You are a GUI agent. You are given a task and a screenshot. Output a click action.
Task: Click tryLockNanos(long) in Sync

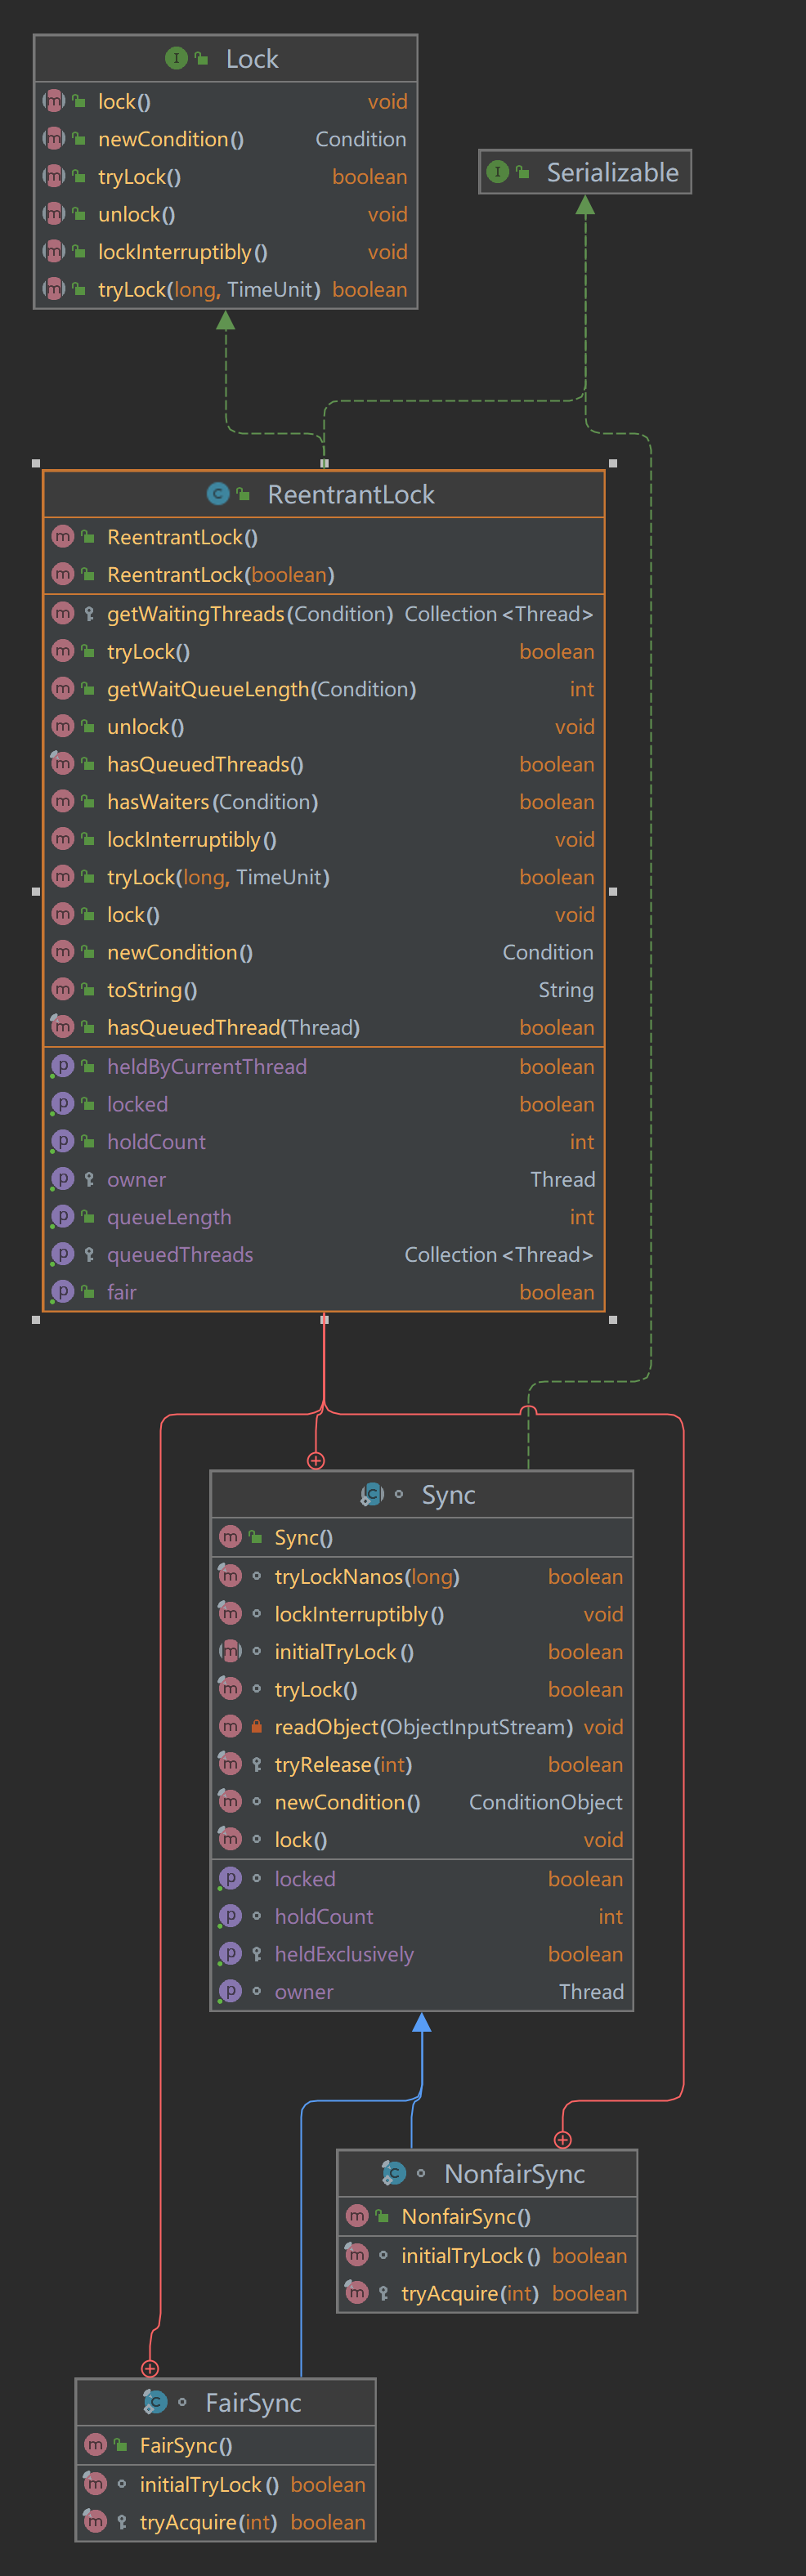367,1577
